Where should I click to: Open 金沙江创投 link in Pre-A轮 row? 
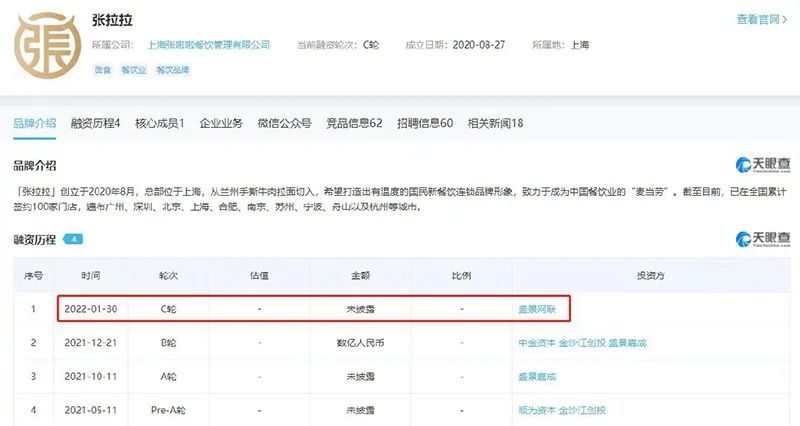pos(582,410)
